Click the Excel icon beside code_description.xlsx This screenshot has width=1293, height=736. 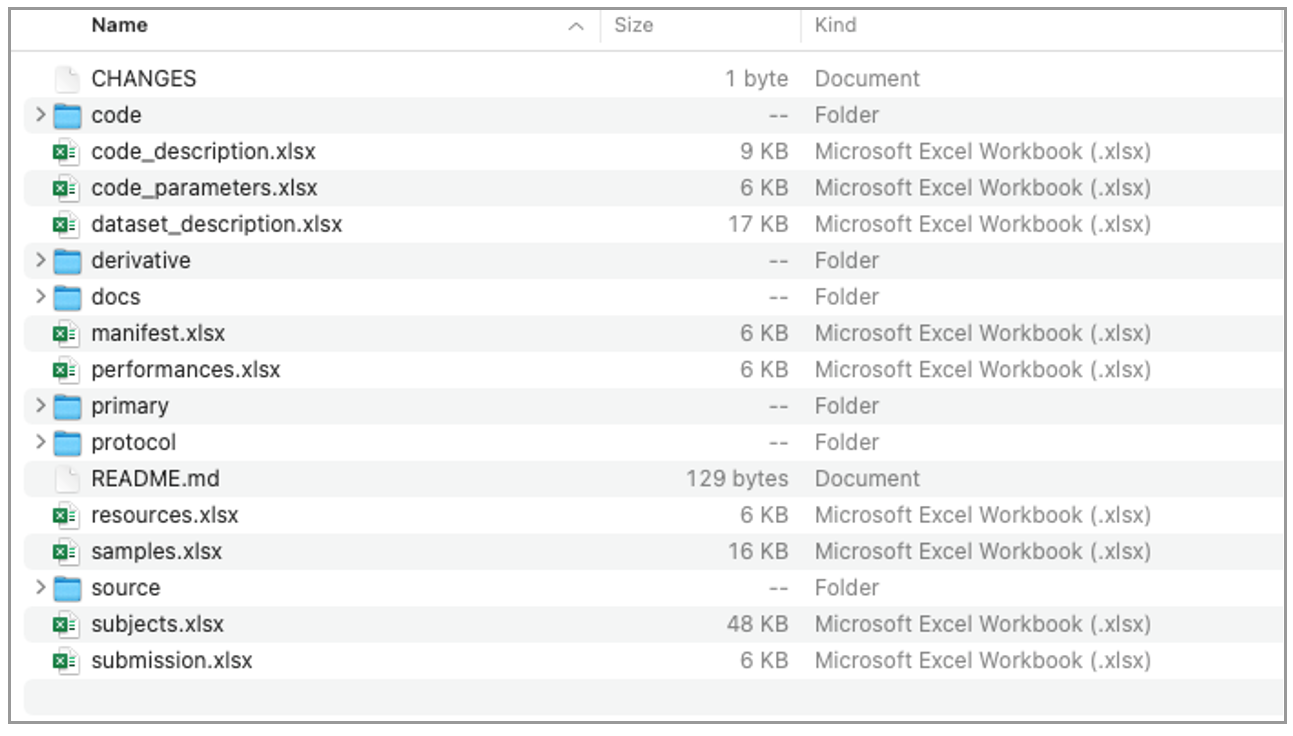coord(66,152)
